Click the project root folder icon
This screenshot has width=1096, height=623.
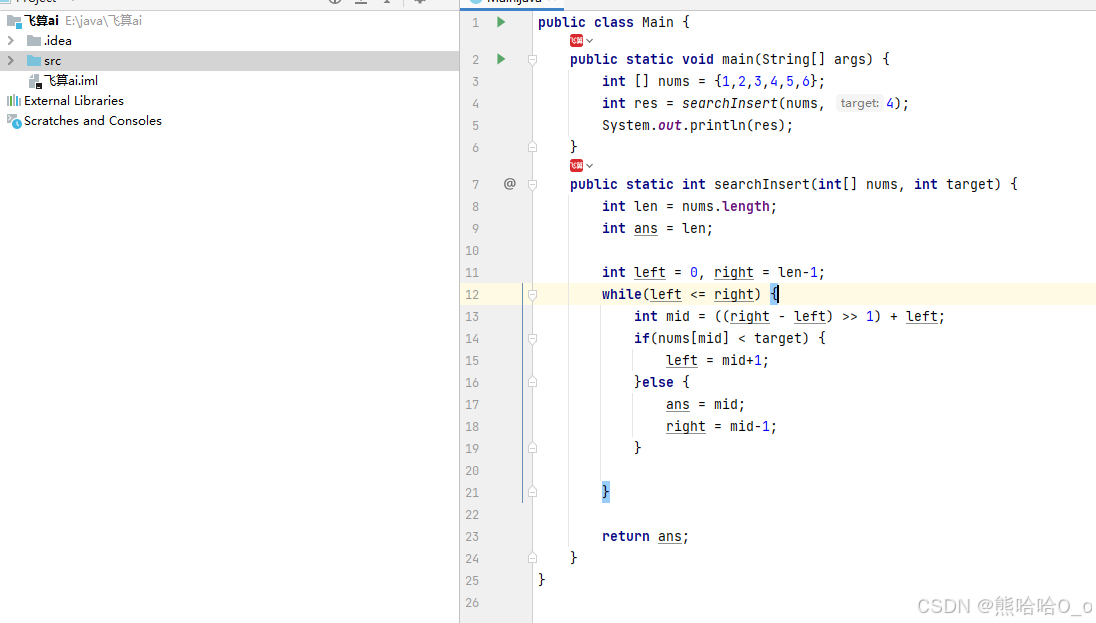(x=14, y=22)
